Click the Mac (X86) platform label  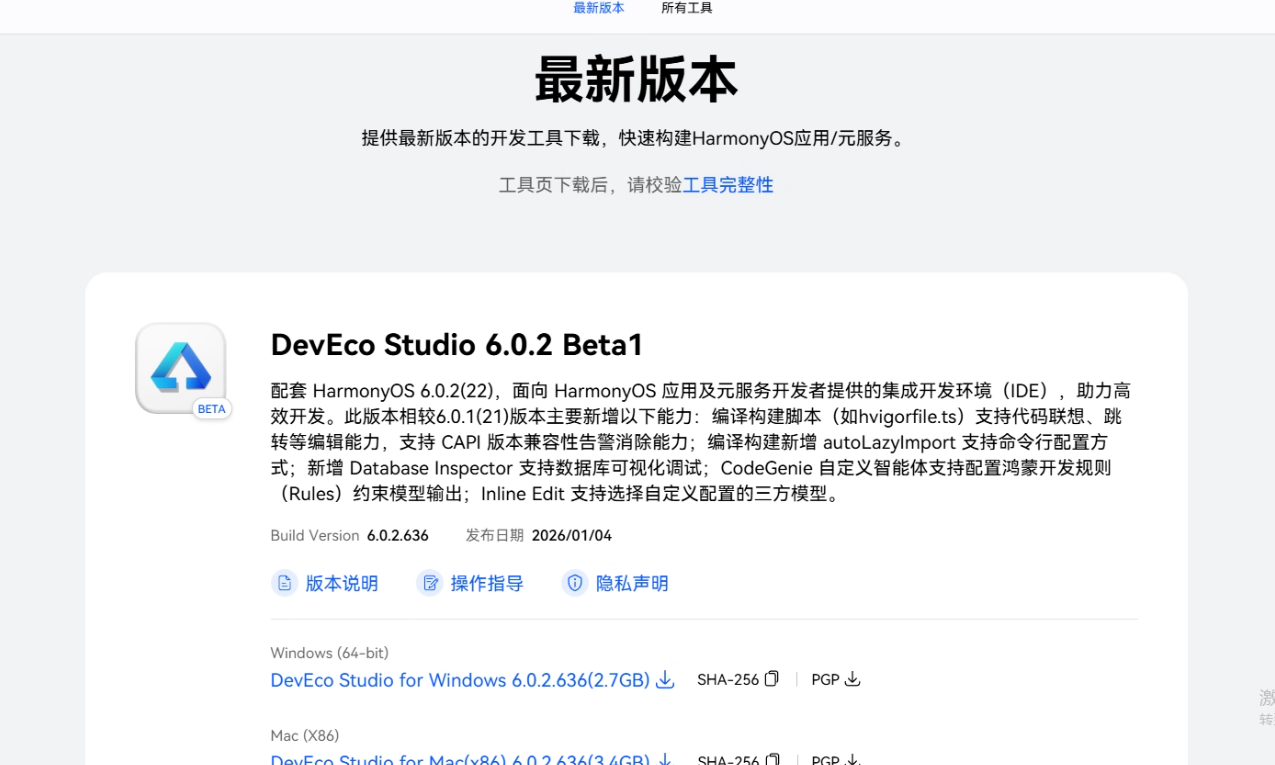click(304, 736)
